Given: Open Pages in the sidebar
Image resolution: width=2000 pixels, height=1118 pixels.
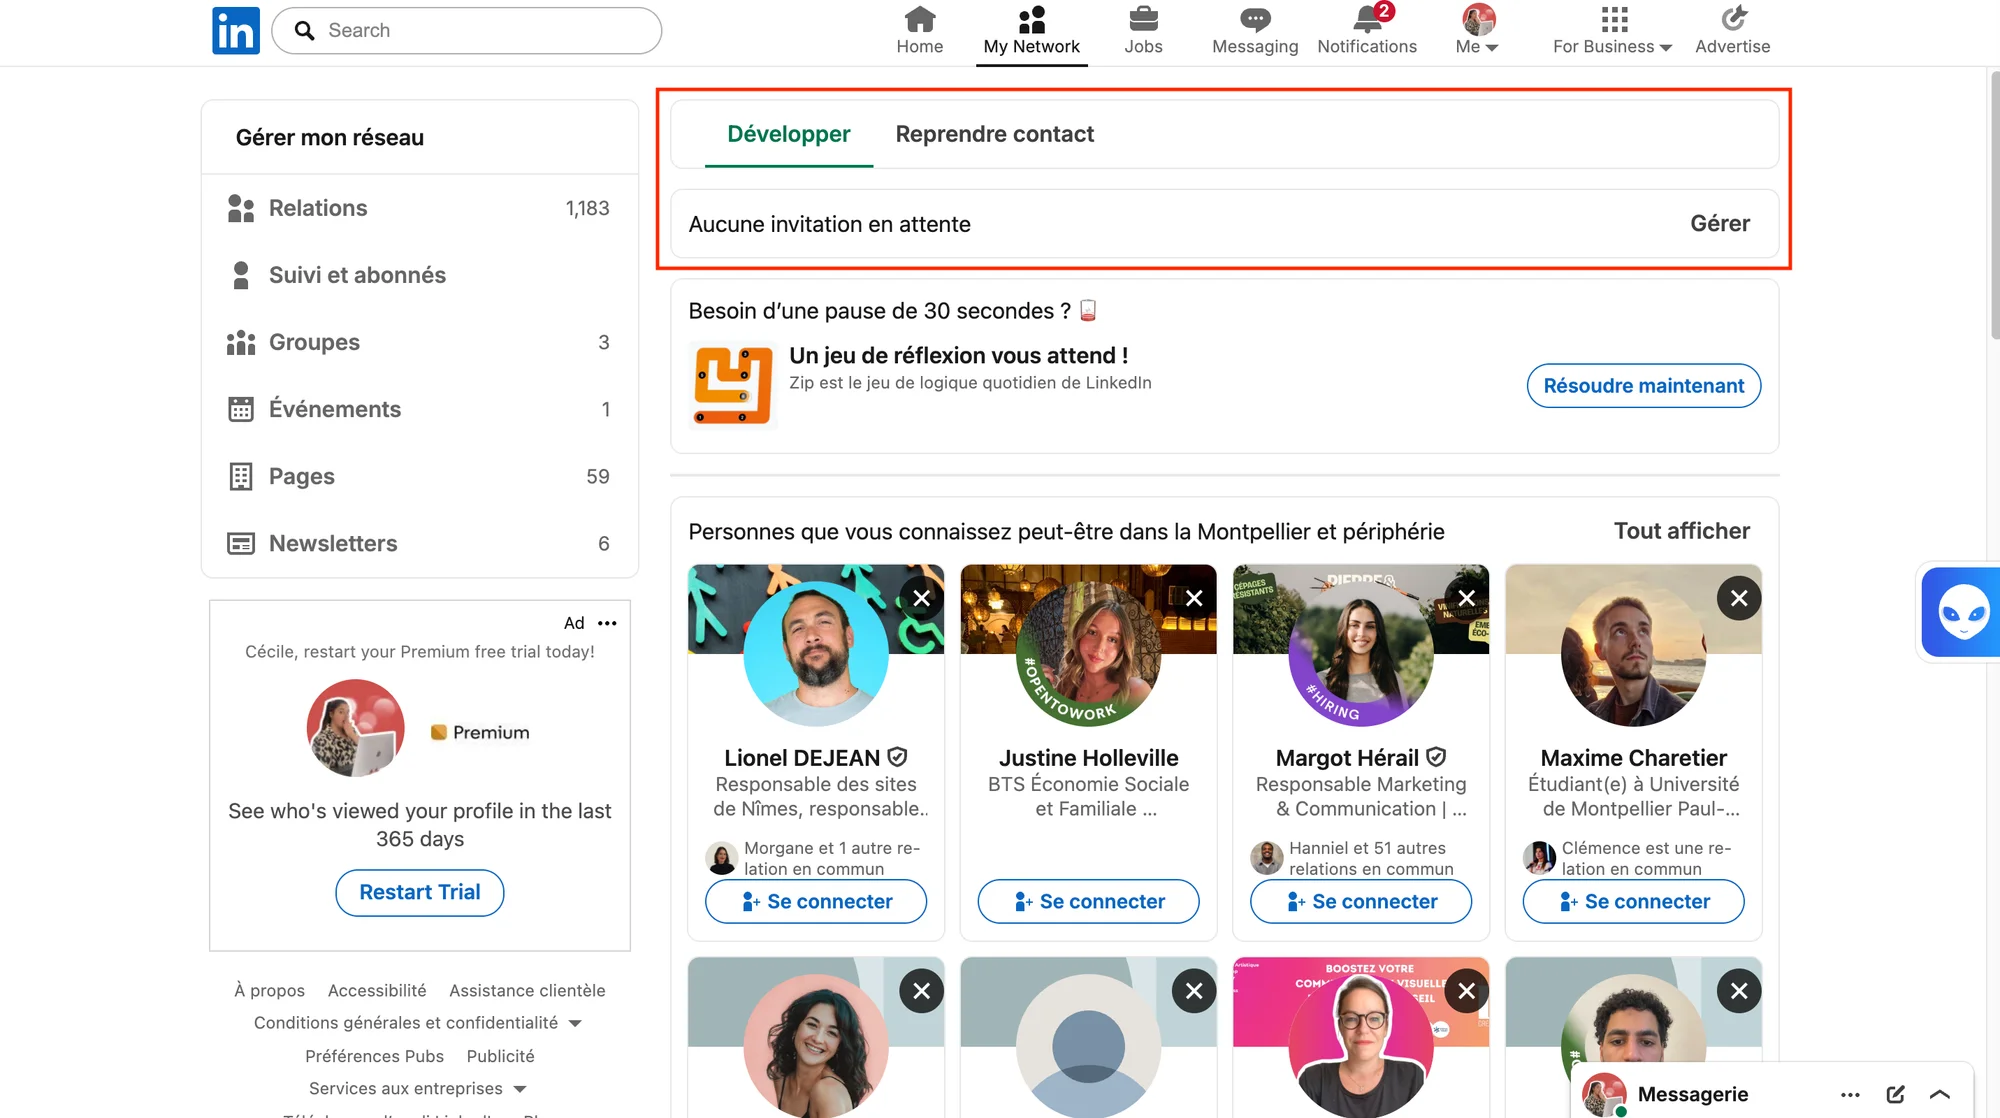Looking at the screenshot, I should (x=420, y=476).
